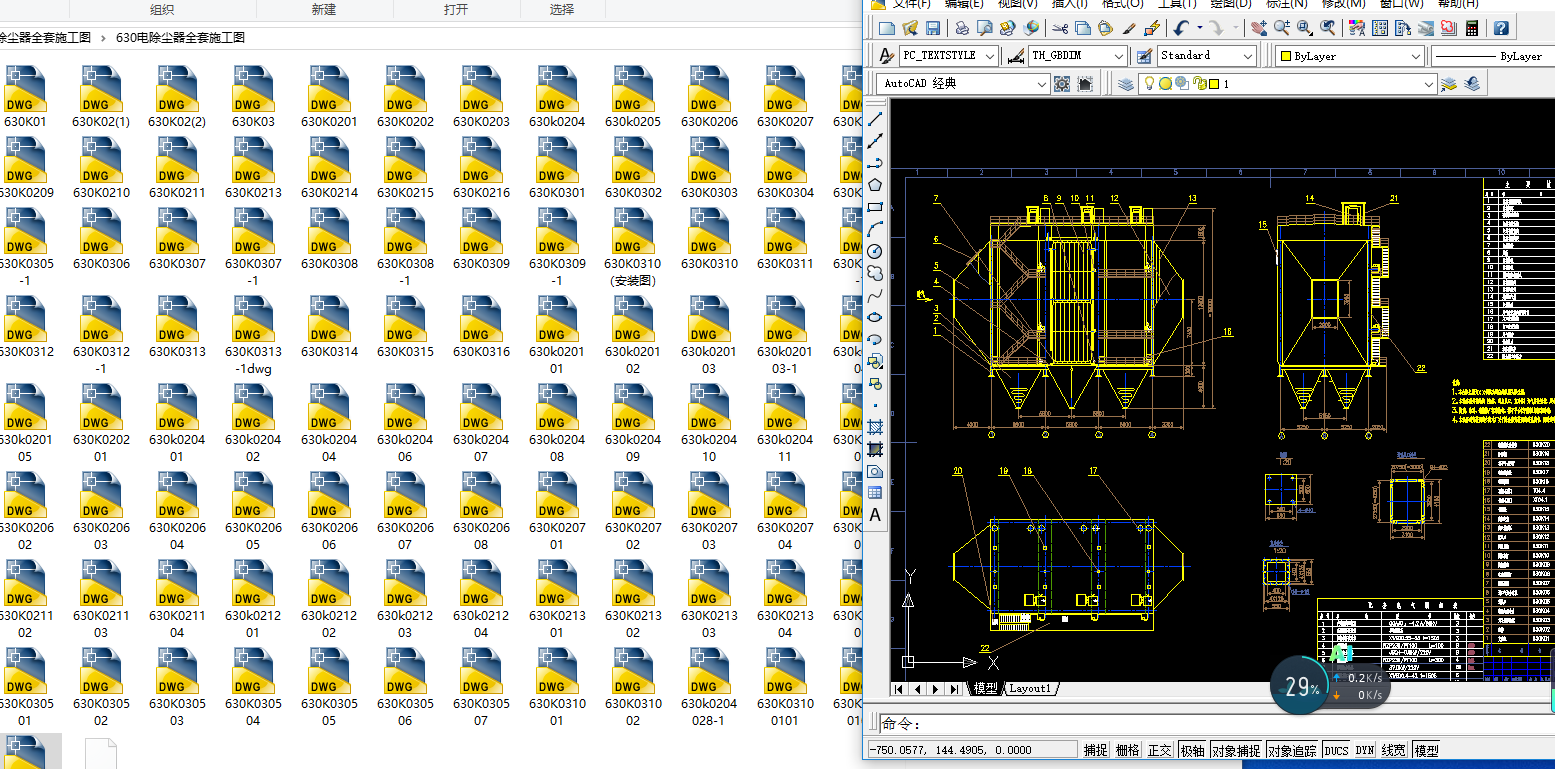Toggle 对象捕捉 object snap button
The image size is (1555, 769).
pyautogui.click(x=1235, y=750)
